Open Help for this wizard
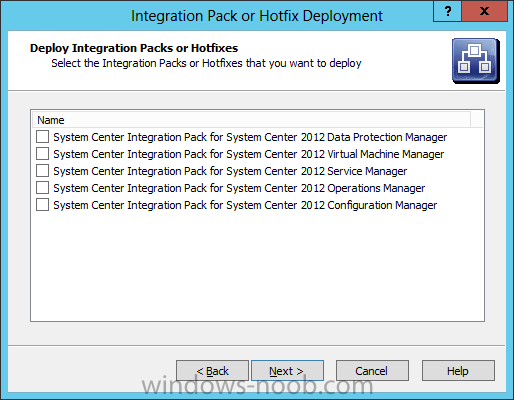The height and width of the screenshot is (400, 514). click(x=458, y=370)
